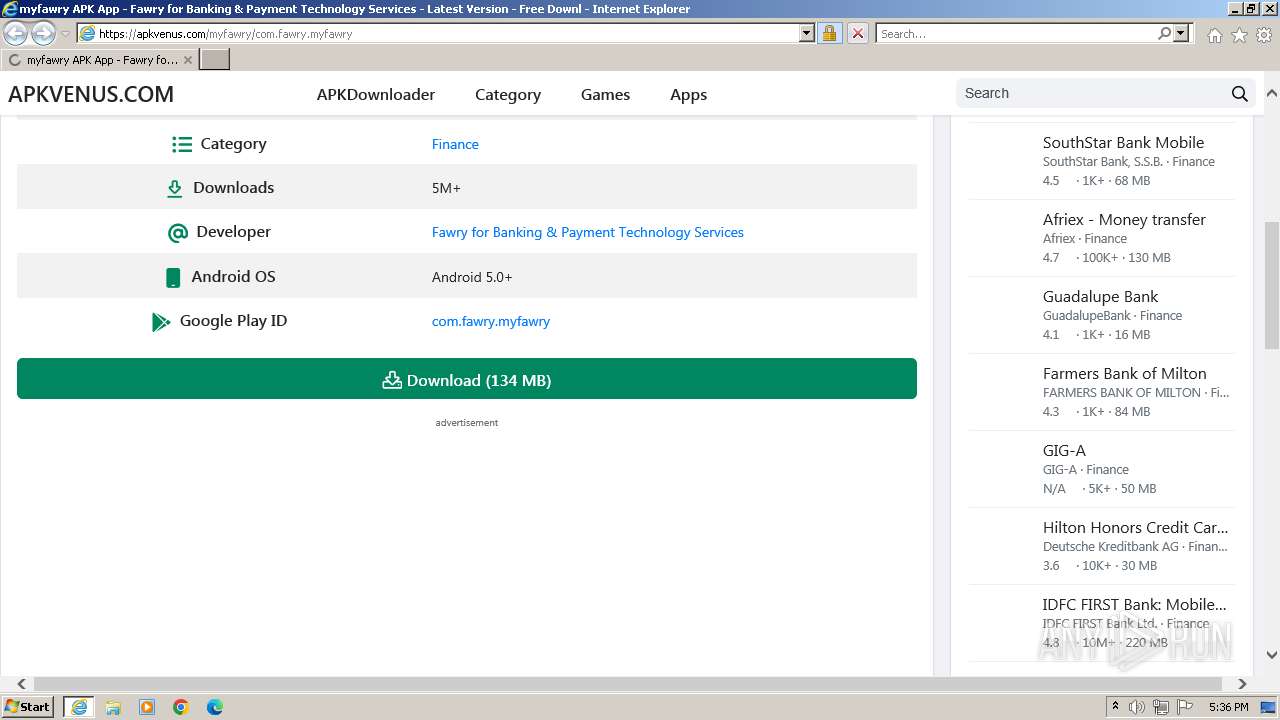This screenshot has height=720, width=1280.
Task: Open the APKDownloader menu item
Action: 376,95
